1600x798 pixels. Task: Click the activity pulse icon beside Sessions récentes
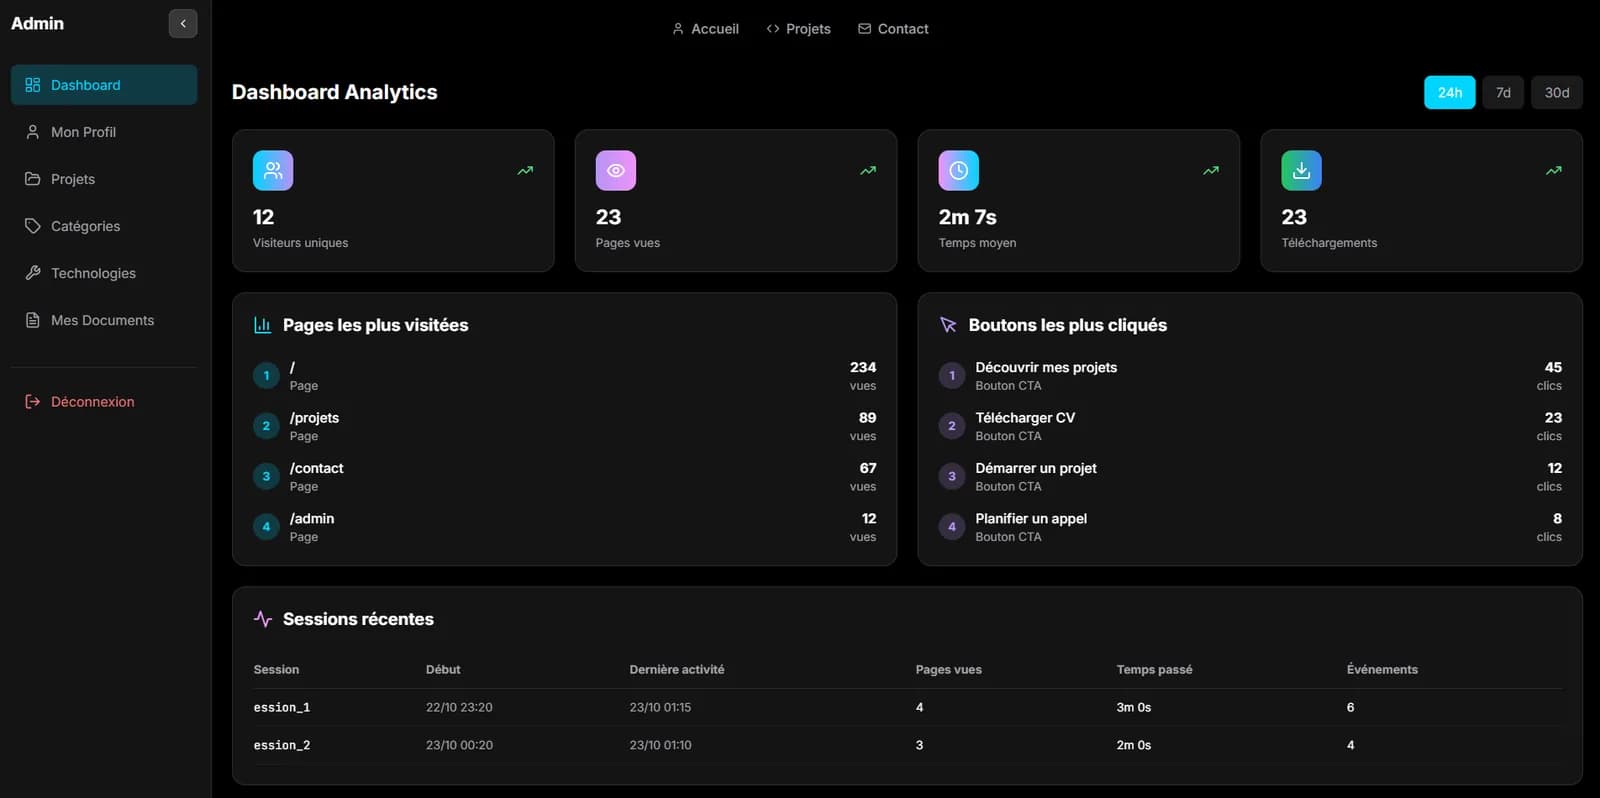[263, 619]
